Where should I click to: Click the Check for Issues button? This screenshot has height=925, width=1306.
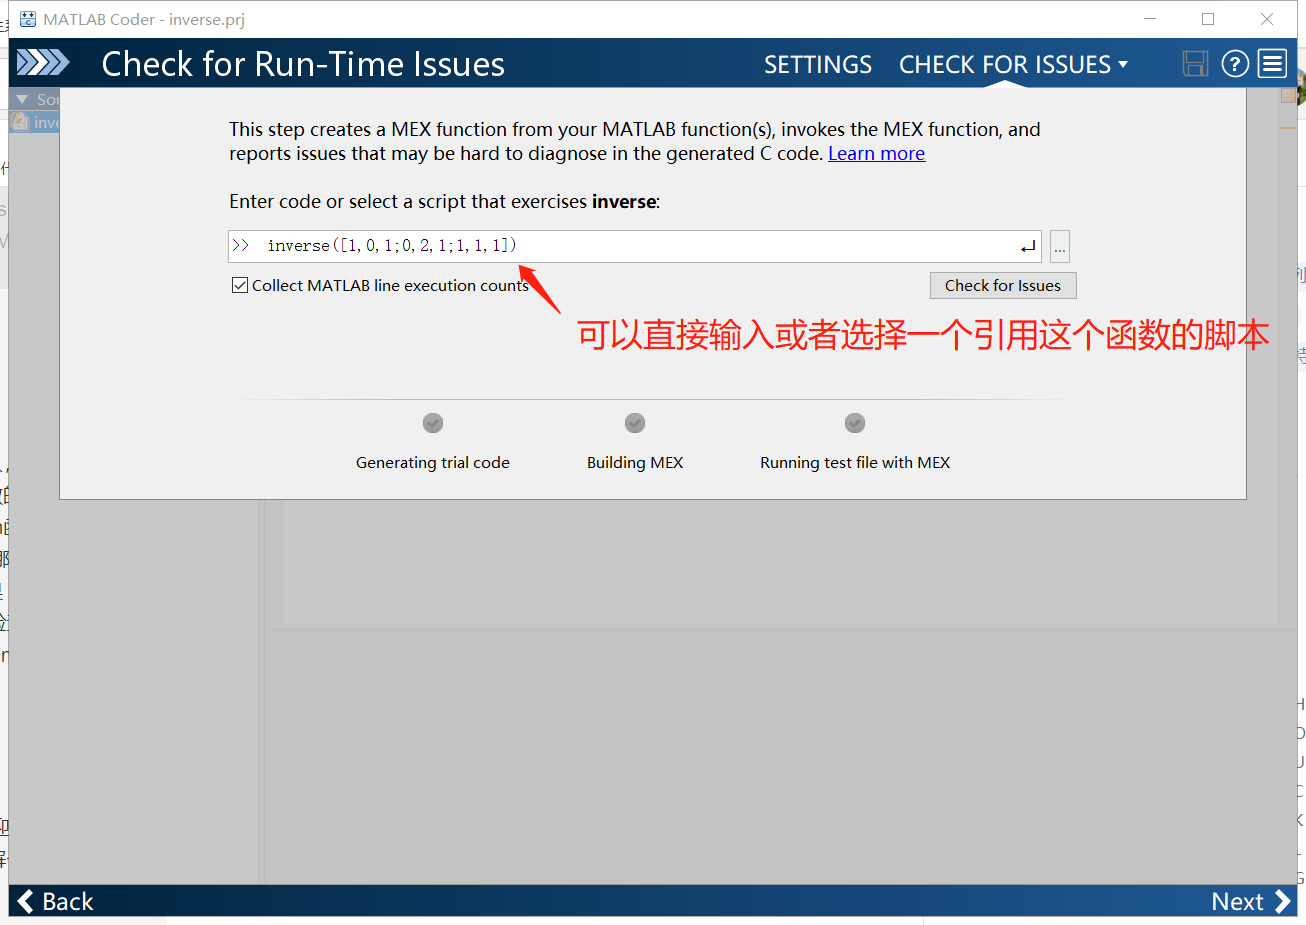point(1003,285)
